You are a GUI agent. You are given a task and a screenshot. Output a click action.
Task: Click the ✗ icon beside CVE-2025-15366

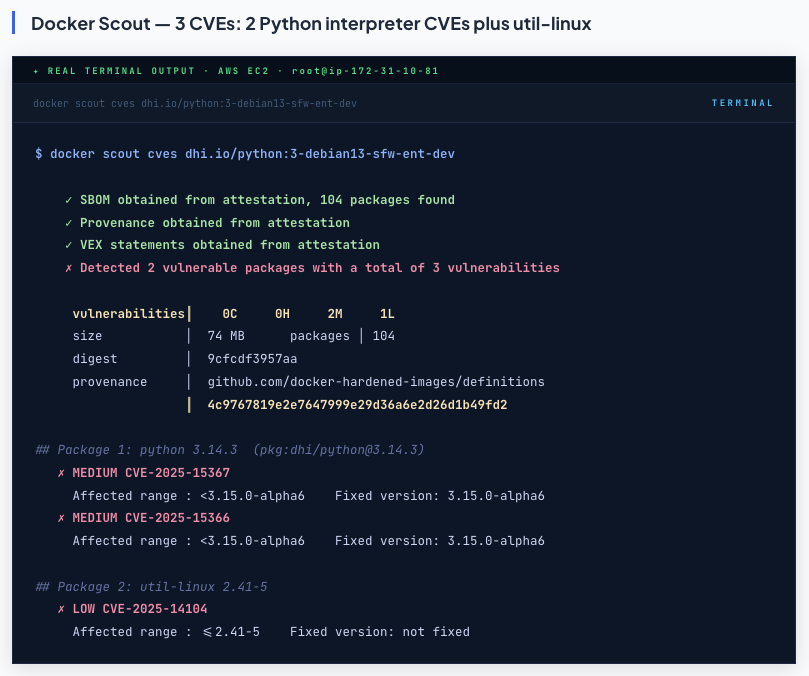(59, 518)
